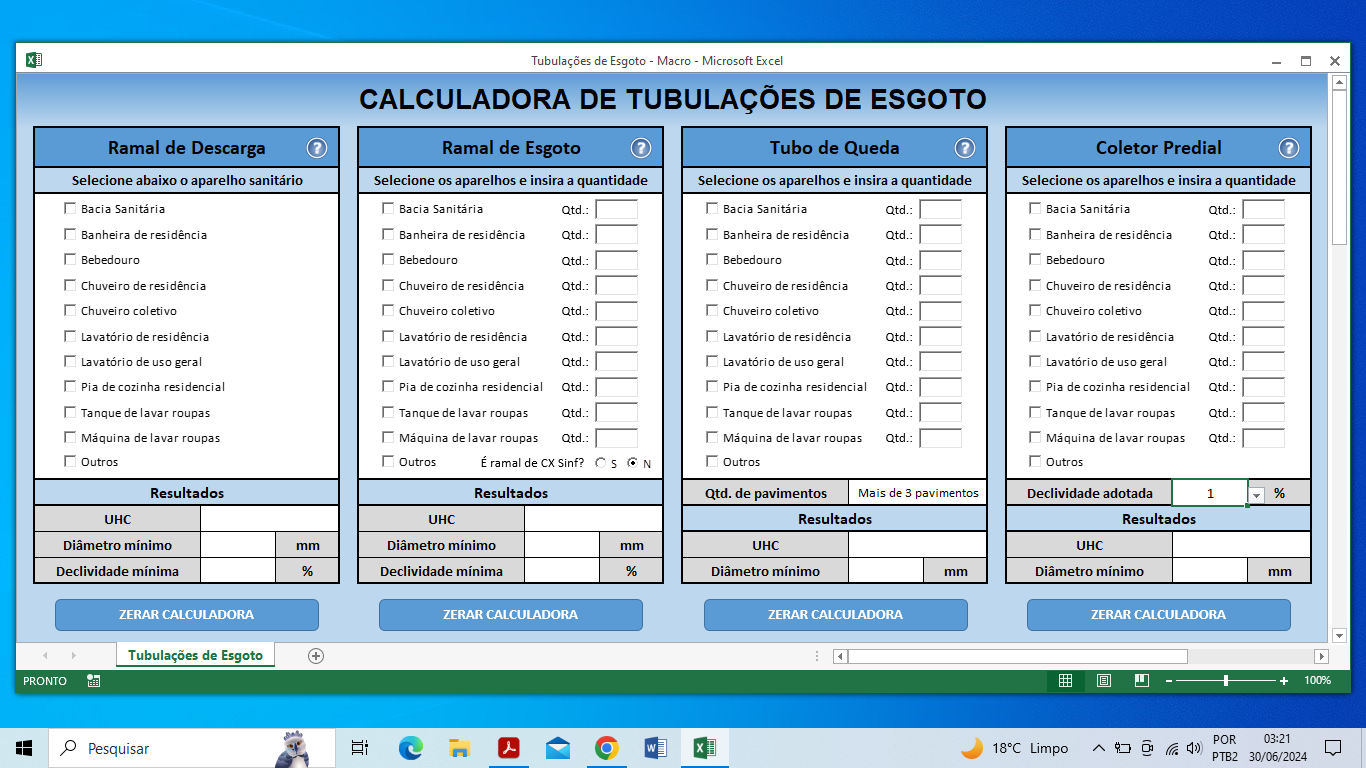Image resolution: width=1366 pixels, height=768 pixels.
Task: Check Bacia Sanitária in Ramal de Descarga
Action: [70, 209]
